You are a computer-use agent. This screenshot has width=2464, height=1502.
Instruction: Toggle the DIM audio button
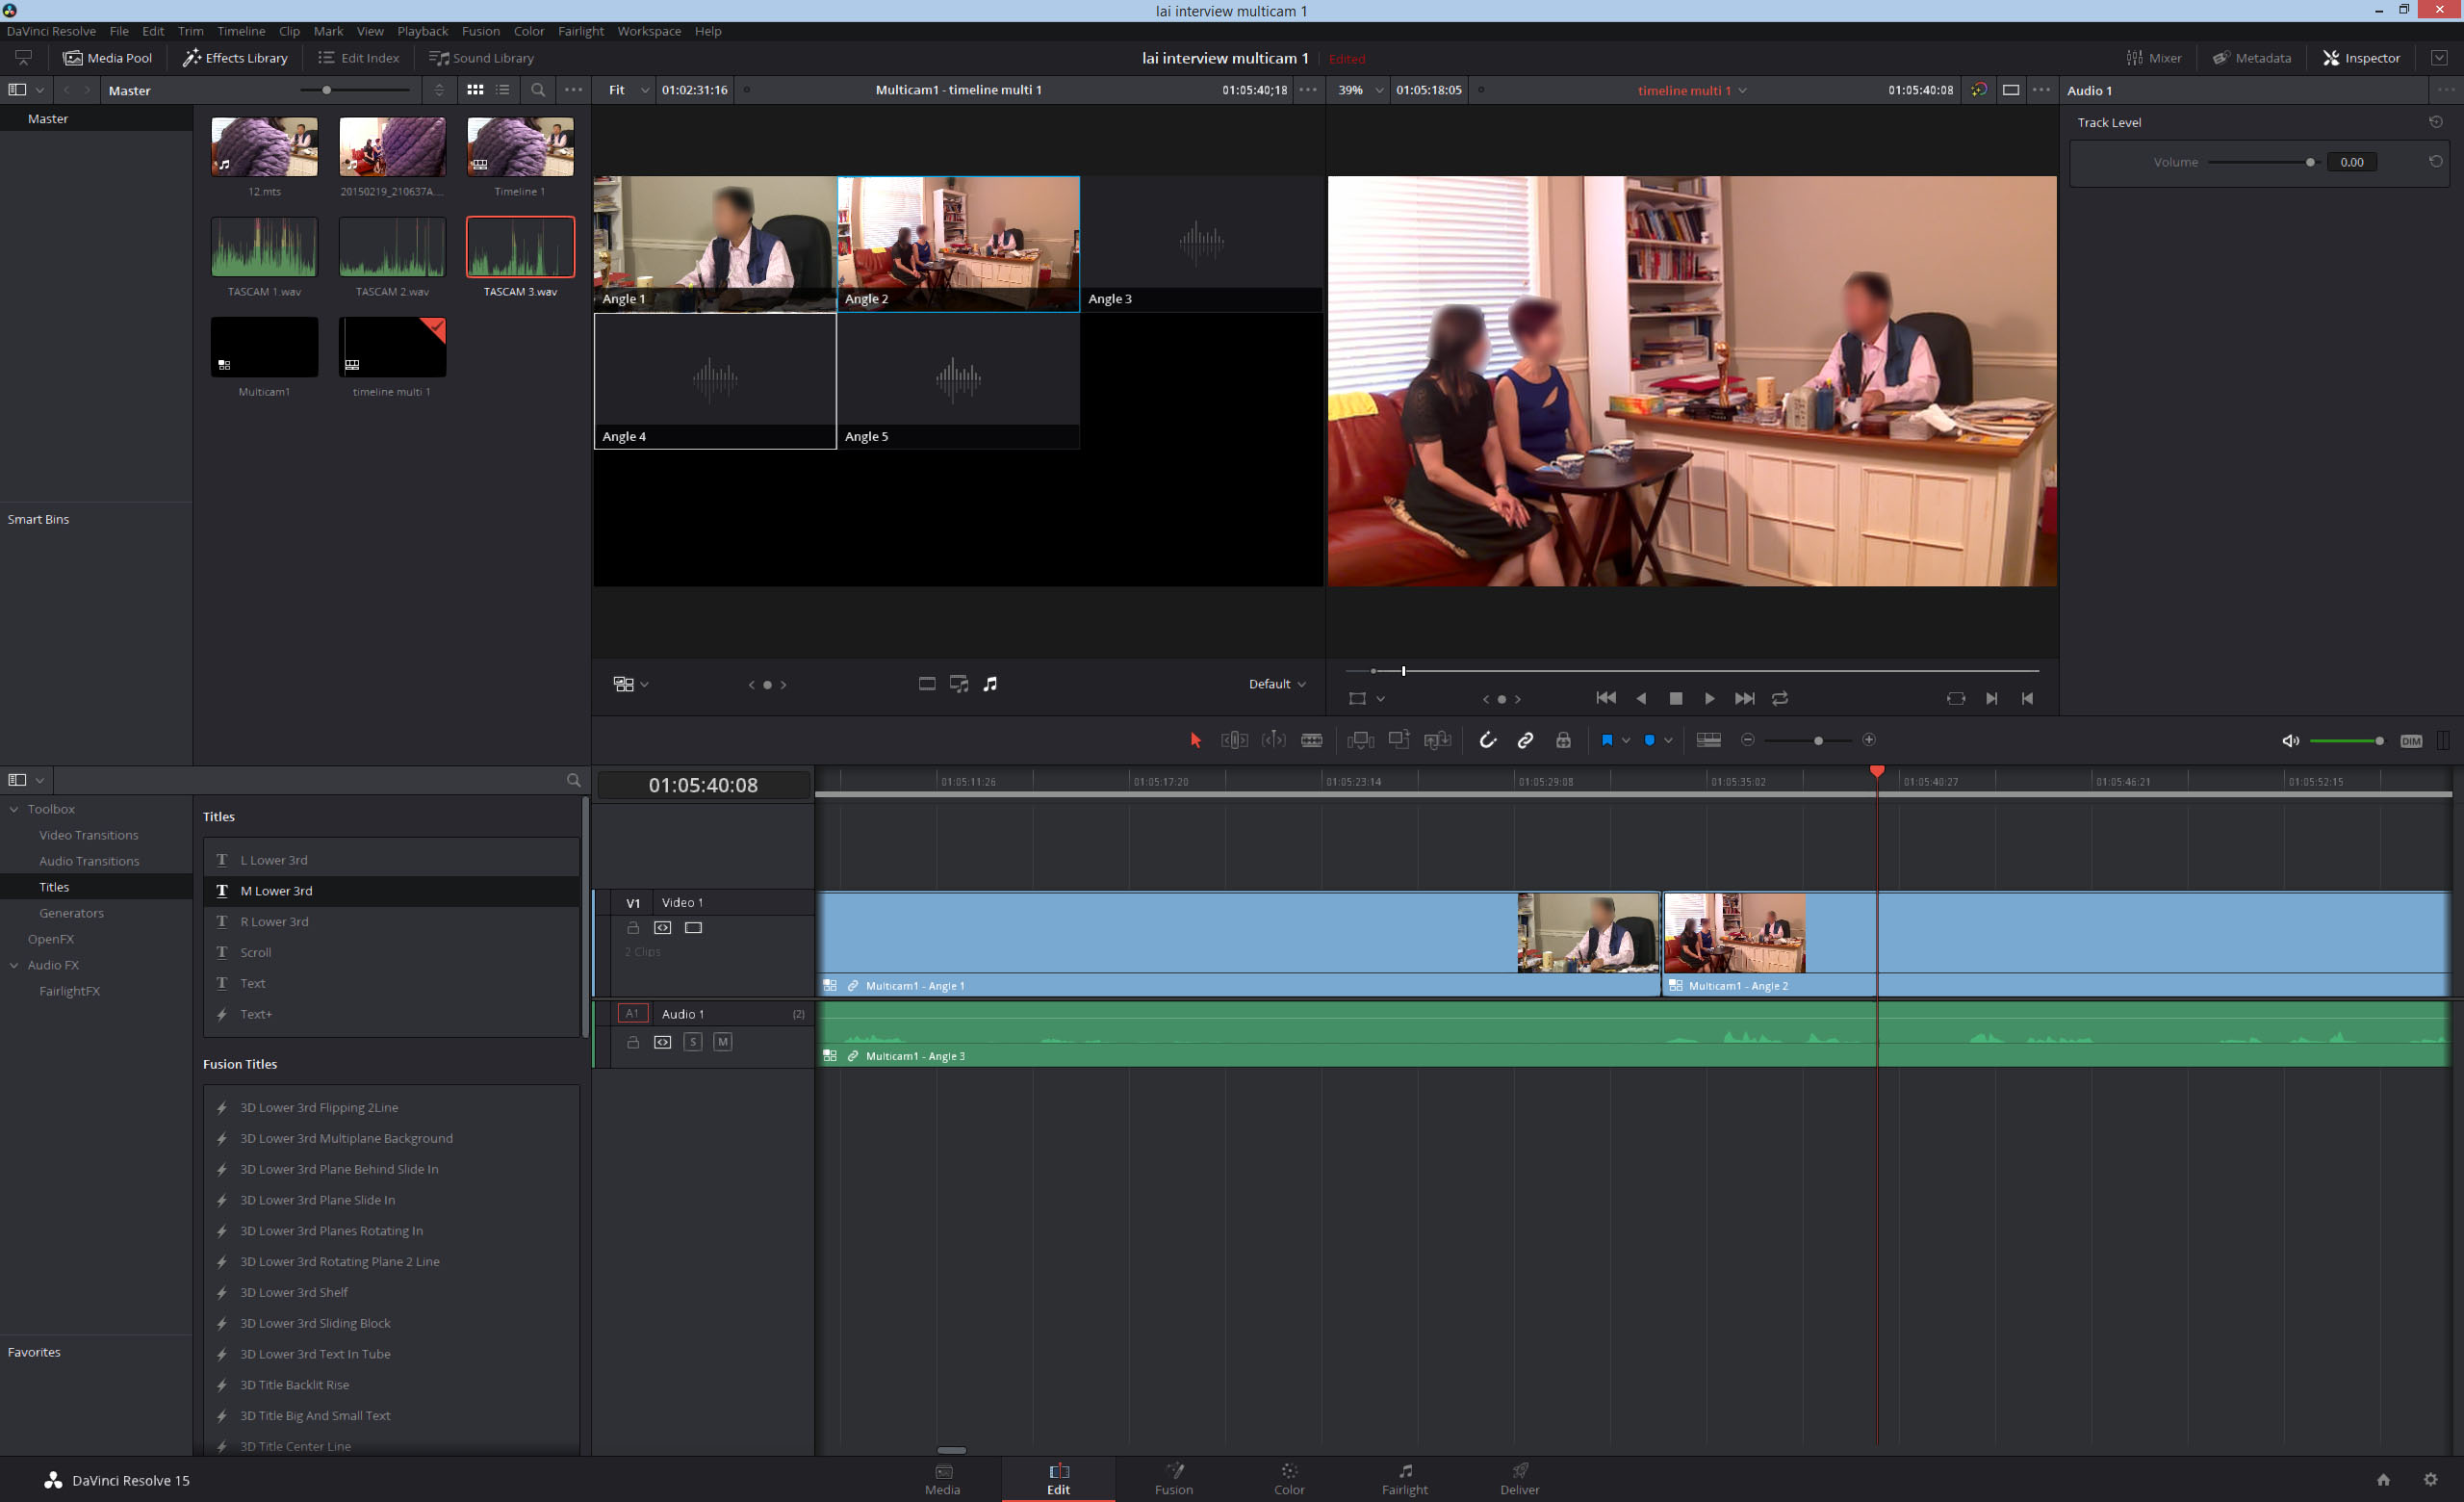[2411, 741]
